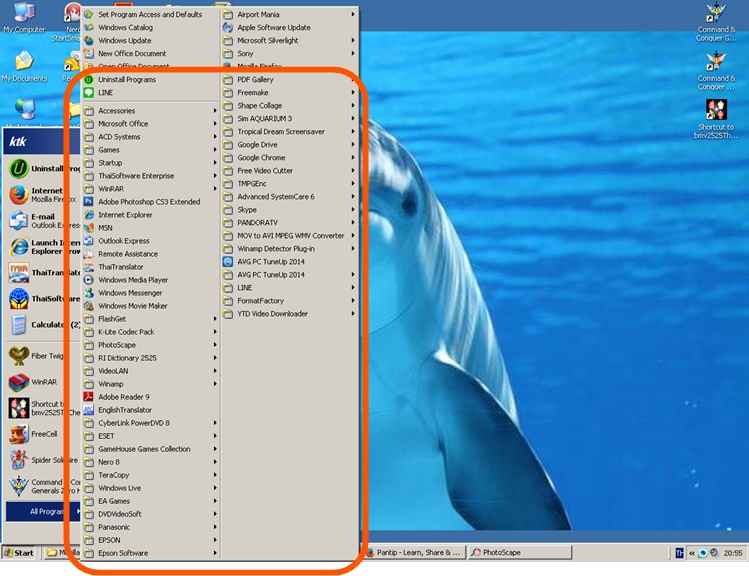The width and height of the screenshot is (749, 576).
Task: Create a New Office Document
Action: click(x=150, y=53)
